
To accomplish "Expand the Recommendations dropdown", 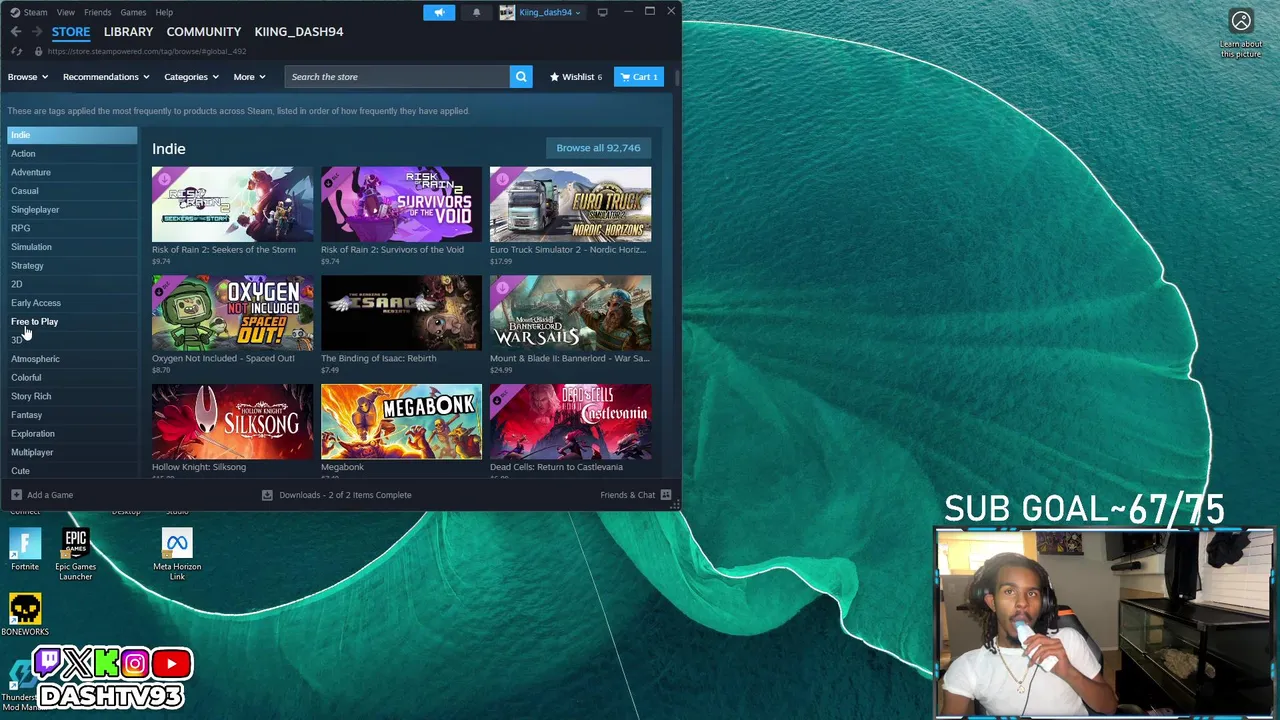I will [106, 77].
